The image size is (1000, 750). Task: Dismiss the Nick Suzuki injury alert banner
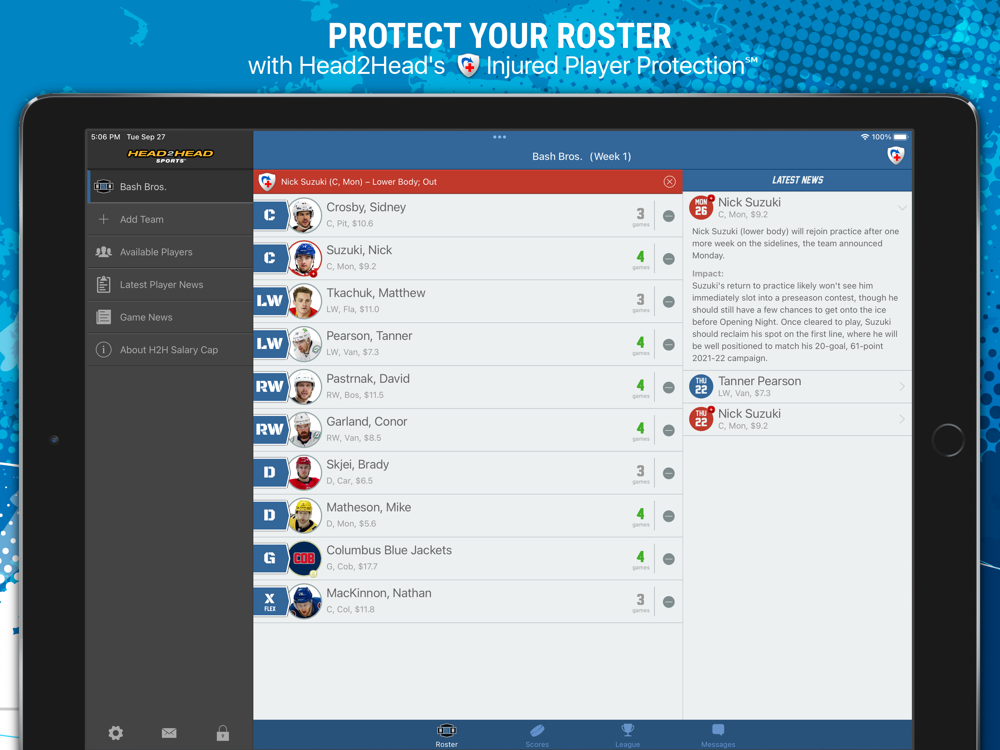669,182
